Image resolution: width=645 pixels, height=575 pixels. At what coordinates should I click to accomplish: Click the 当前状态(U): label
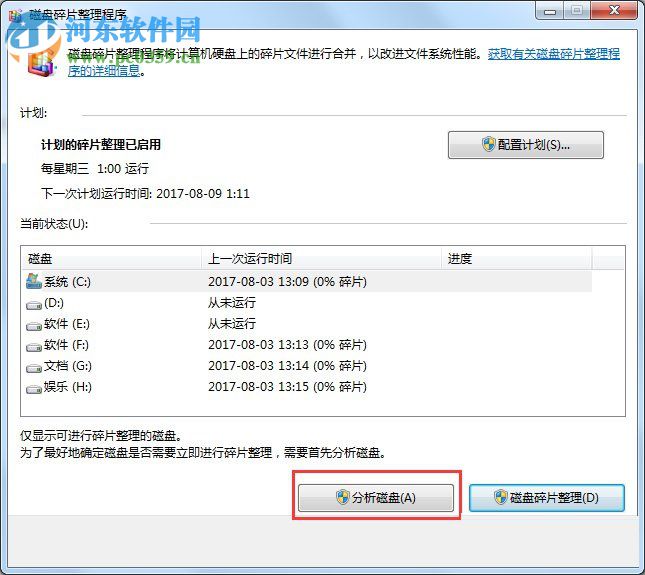click(x=54, y=224)
